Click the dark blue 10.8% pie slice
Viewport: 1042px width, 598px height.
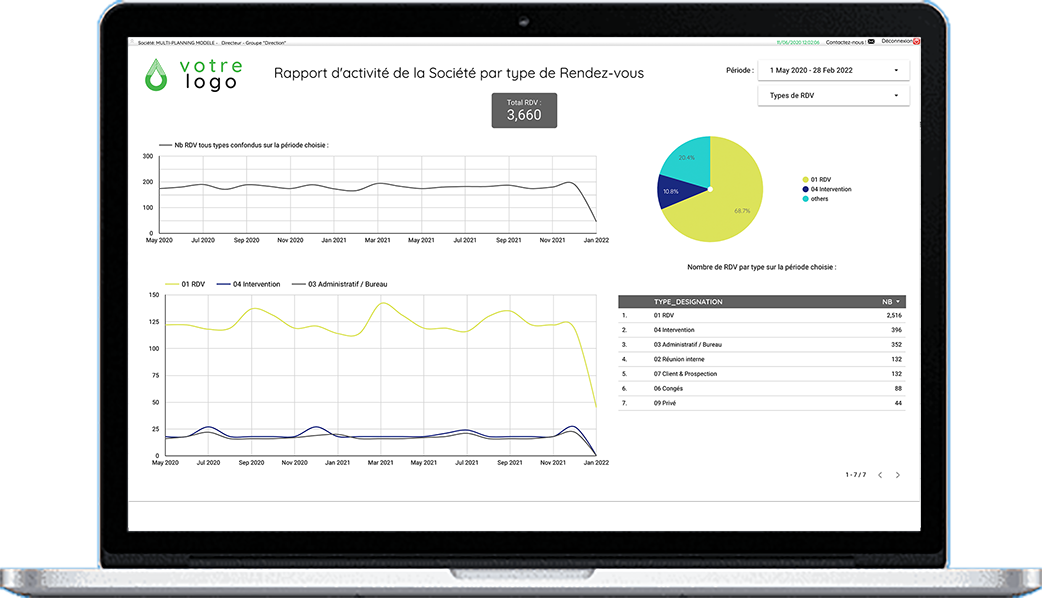pos(677,191)
